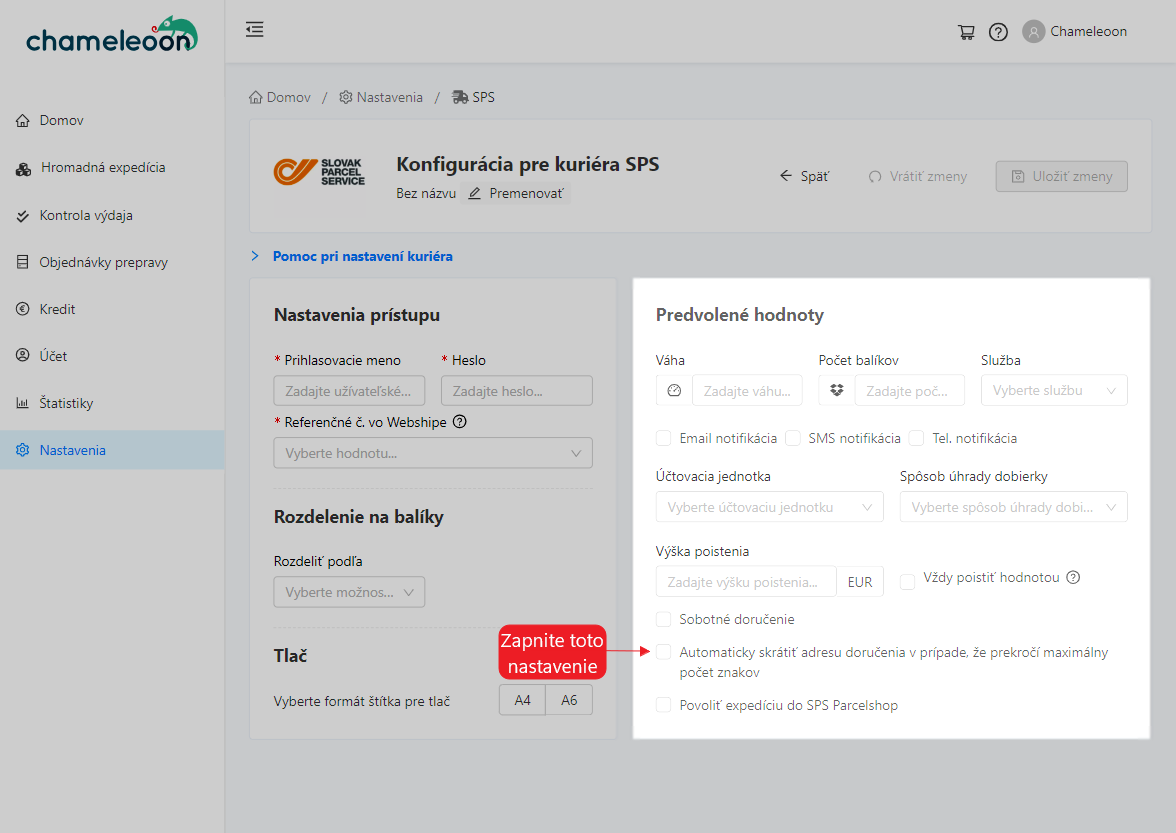Screen dimensions: 1176x833
Task: Open the Služba dropdown
Action: (x=1054, y=390)
